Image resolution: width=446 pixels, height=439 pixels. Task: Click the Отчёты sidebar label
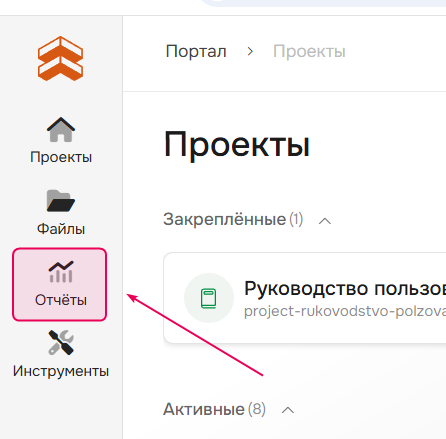coord(61,300)
